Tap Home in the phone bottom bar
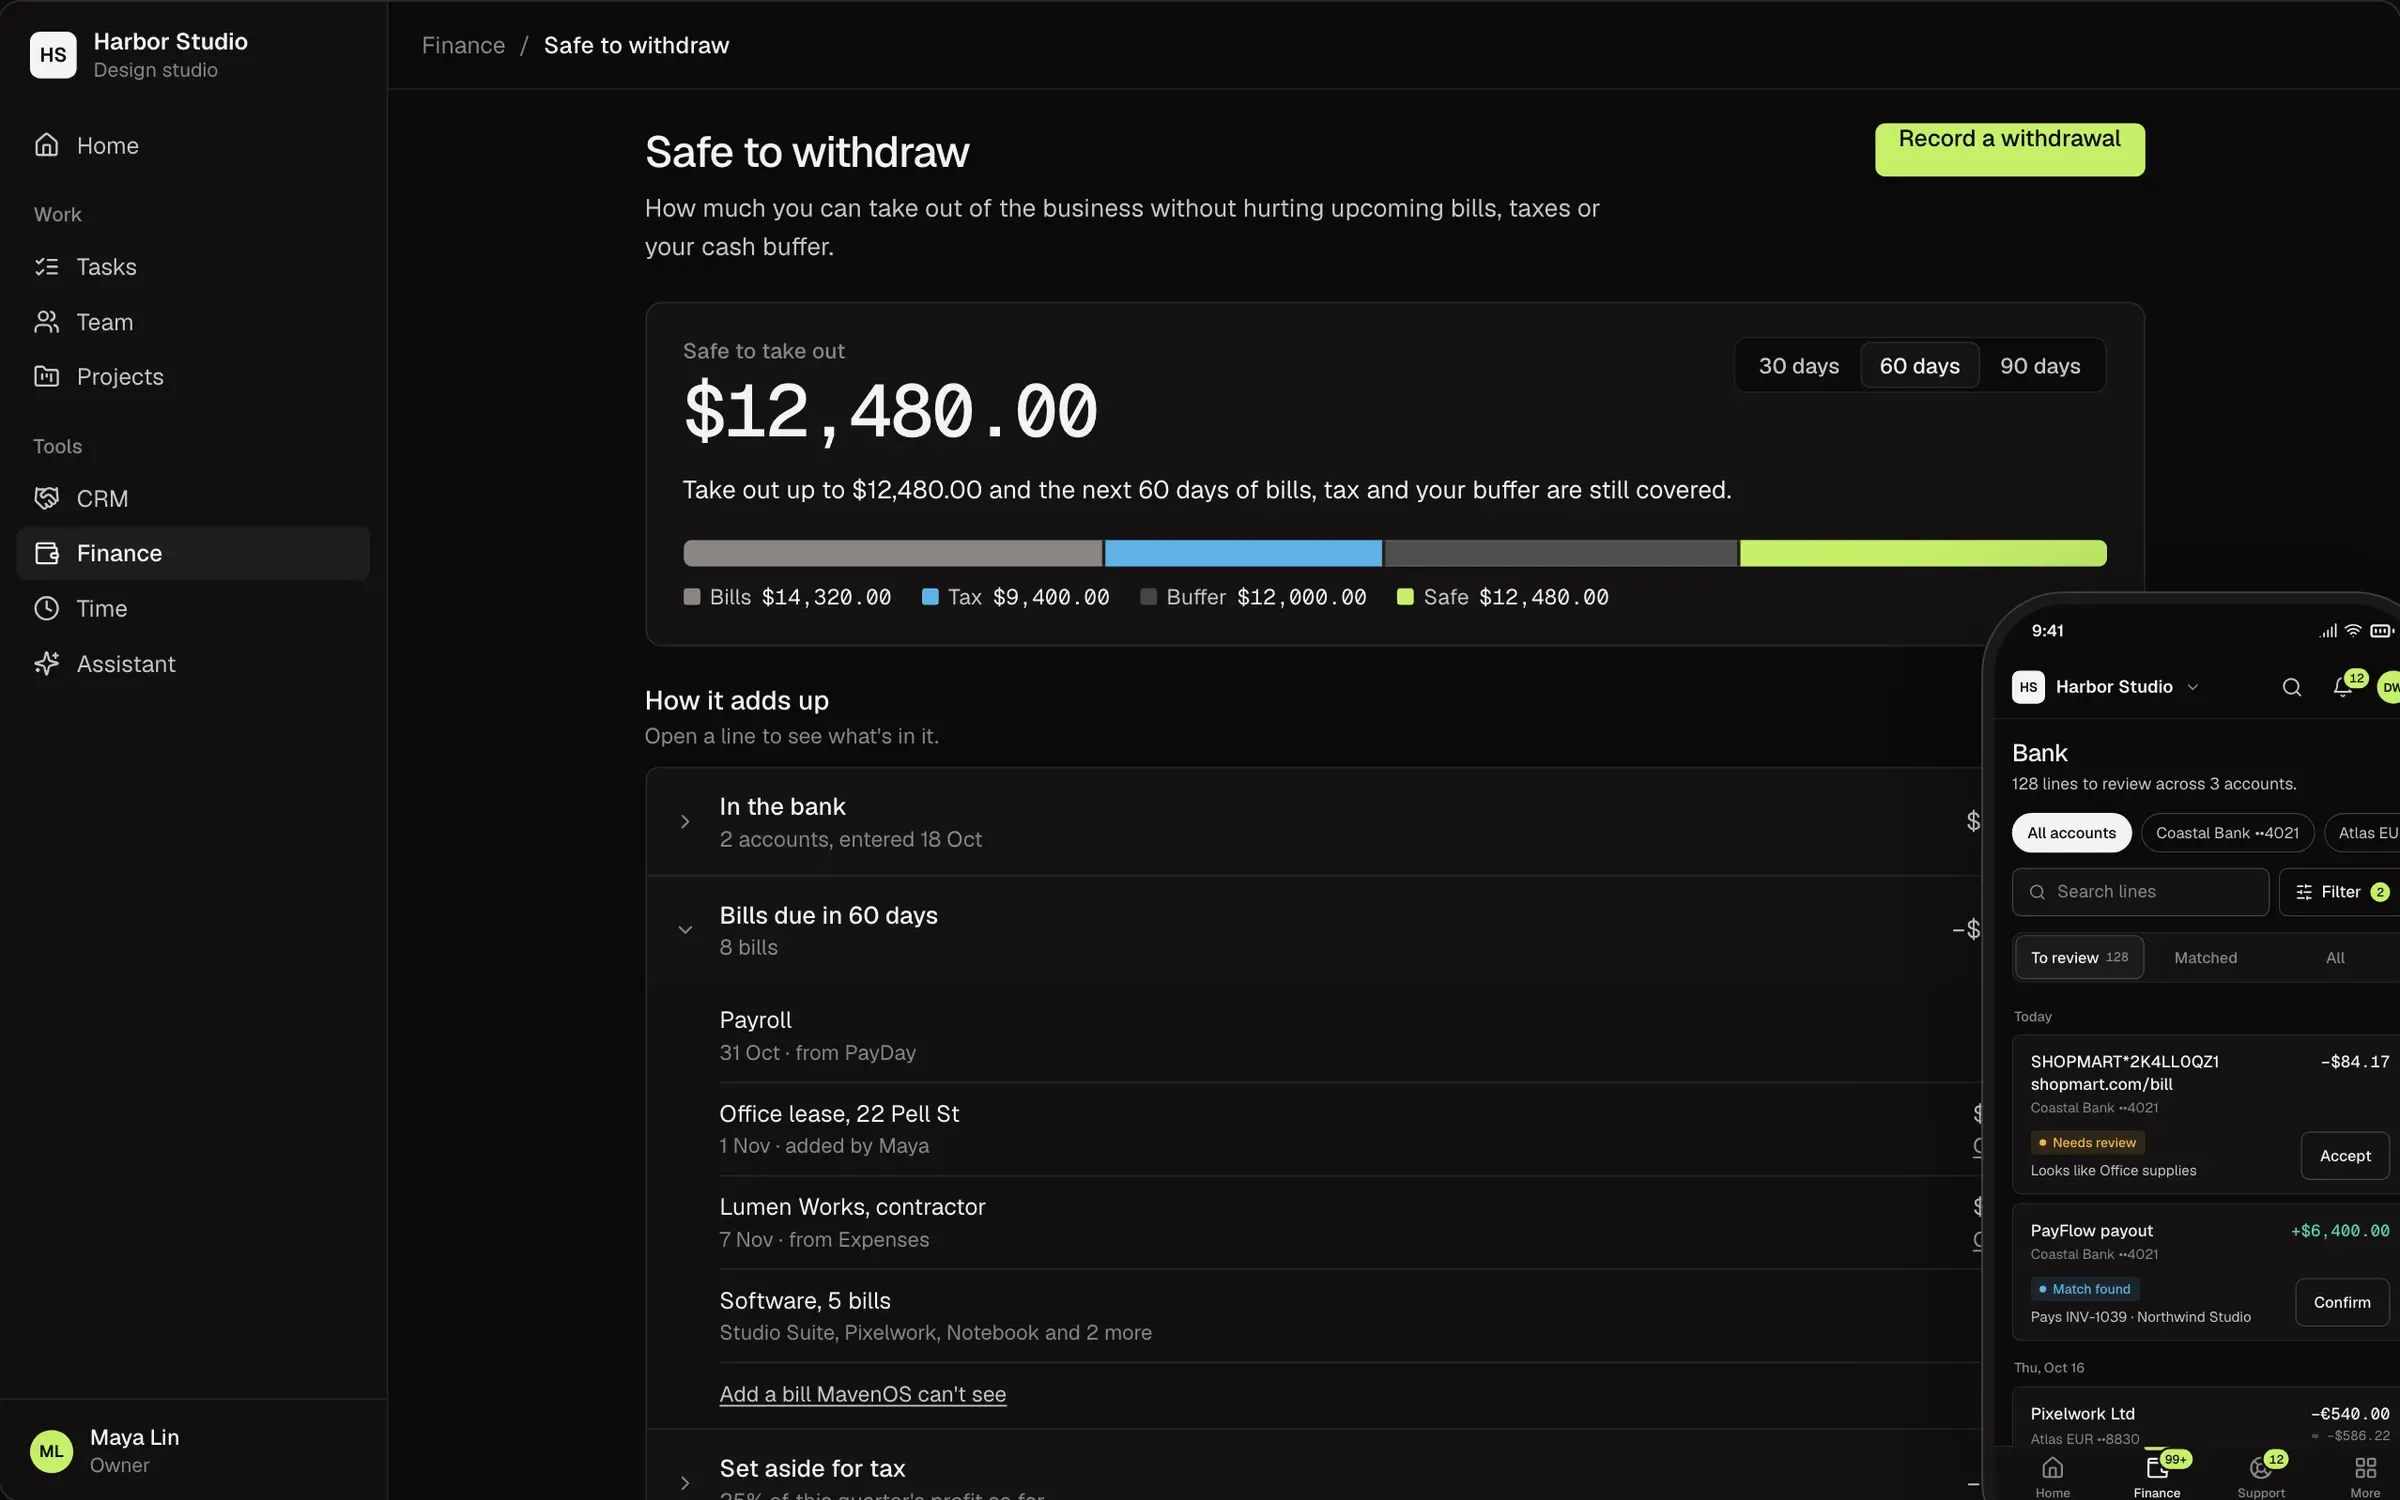 (x=2052, y=1476)
